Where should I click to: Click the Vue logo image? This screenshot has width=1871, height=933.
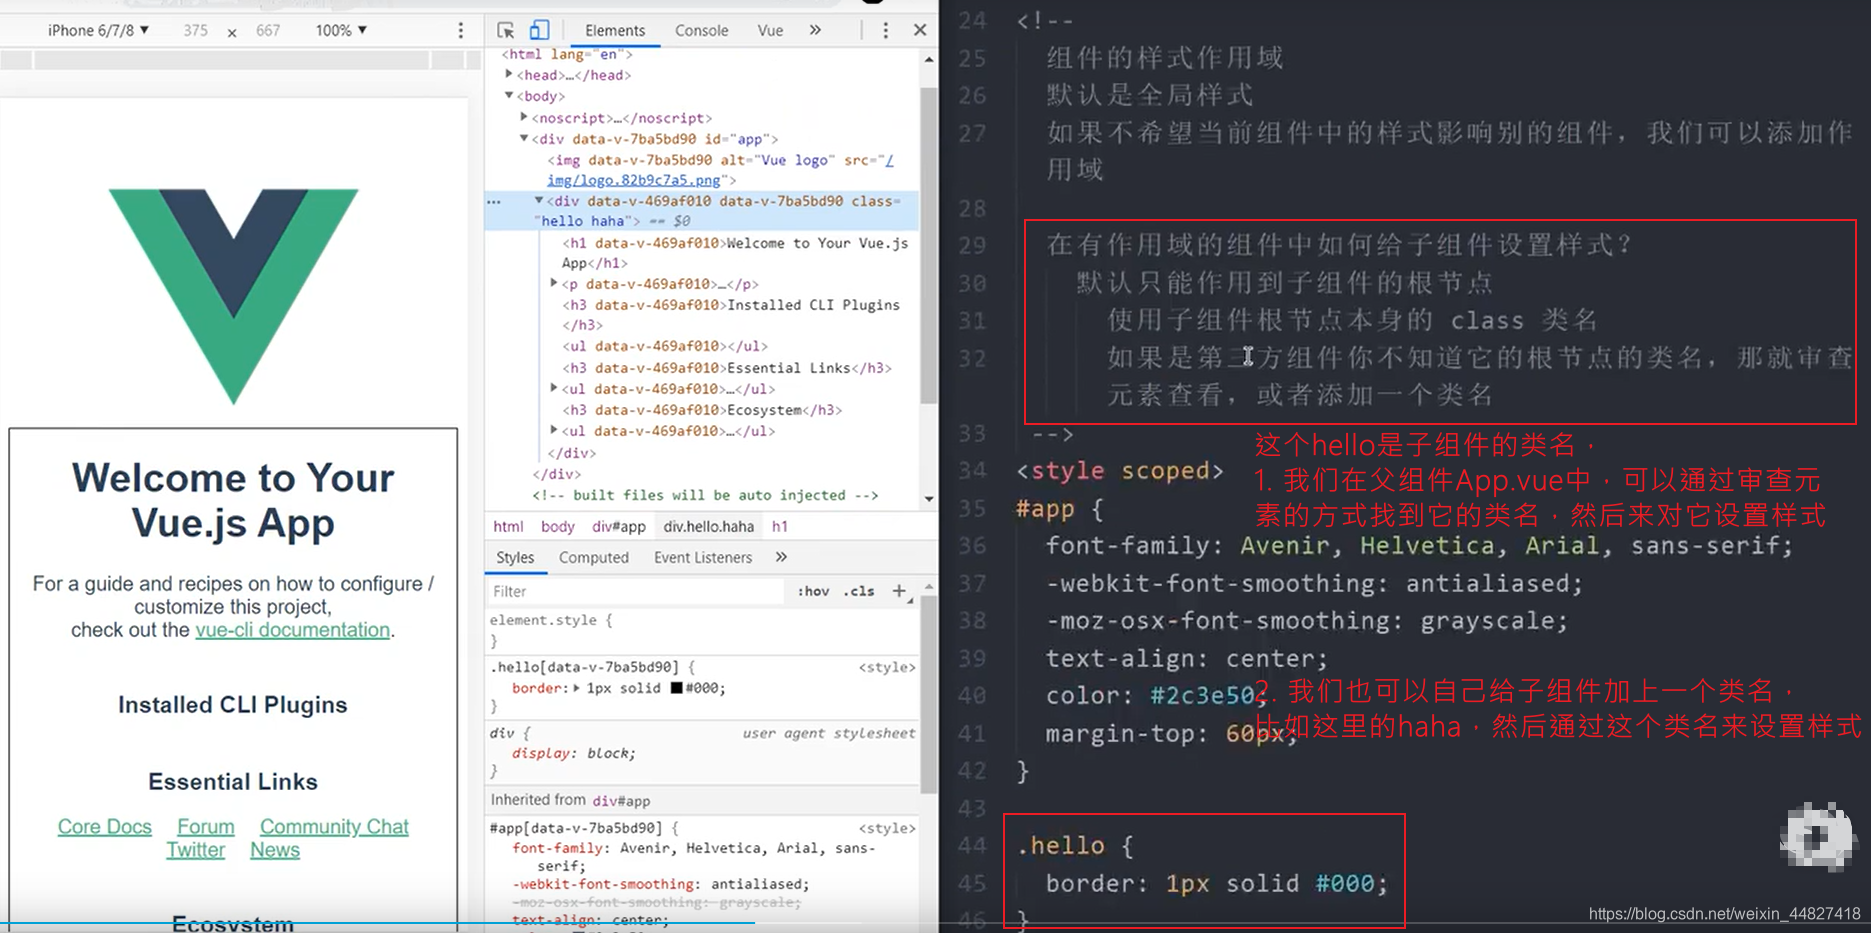233,296
